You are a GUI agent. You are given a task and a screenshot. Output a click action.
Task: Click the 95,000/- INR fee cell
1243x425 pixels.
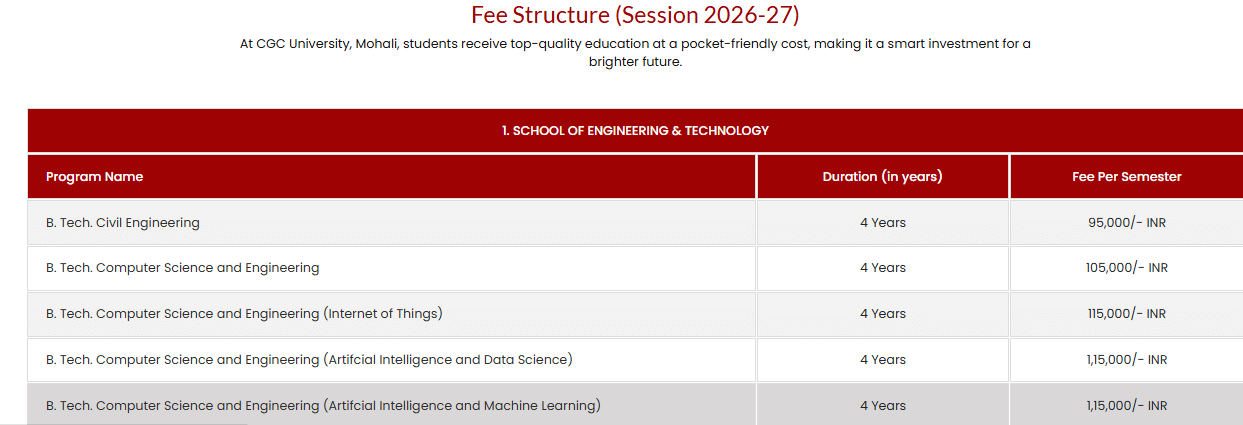(x=1126, y=223)
